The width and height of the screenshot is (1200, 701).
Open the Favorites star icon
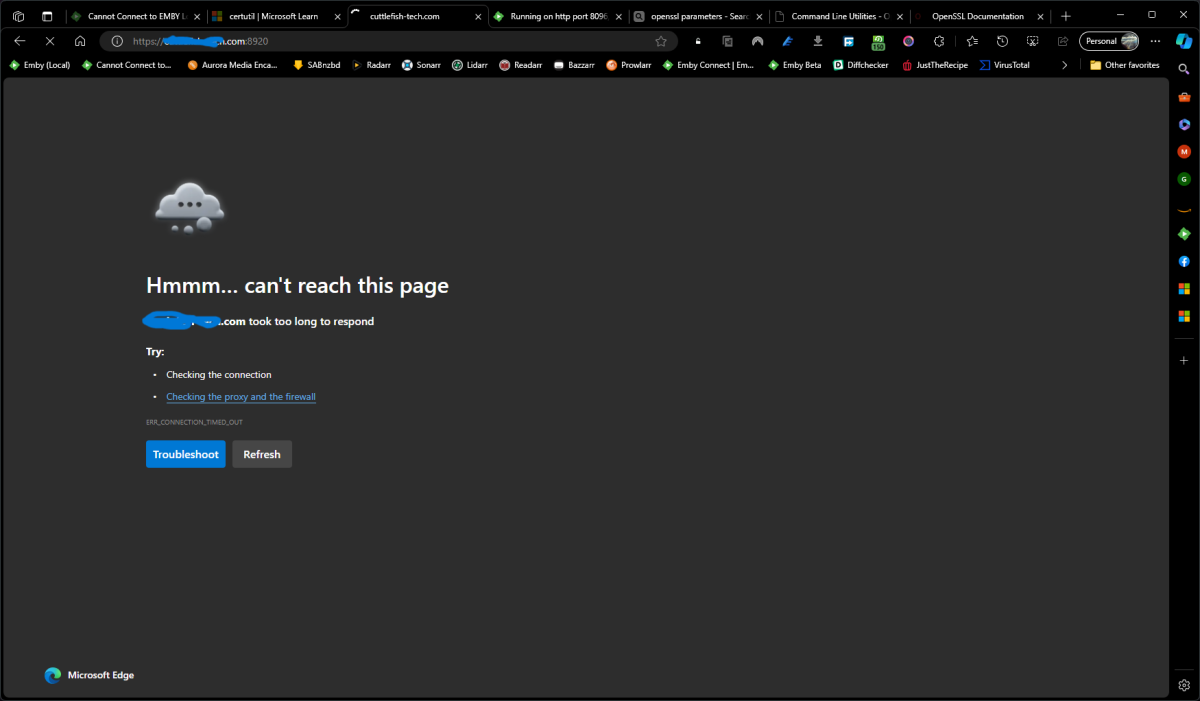[972, 41]
